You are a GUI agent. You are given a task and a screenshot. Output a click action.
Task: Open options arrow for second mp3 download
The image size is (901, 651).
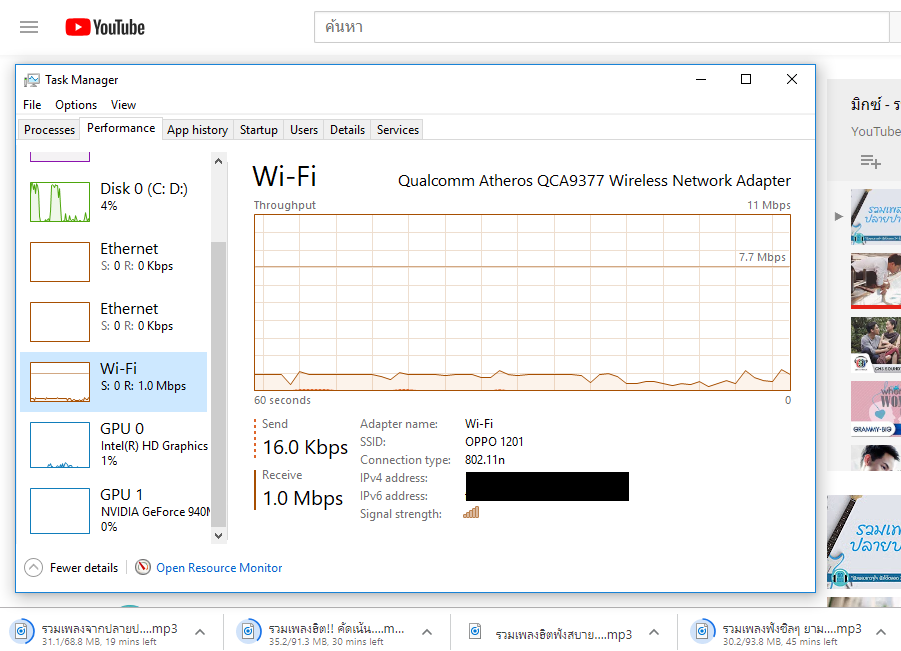(427, 632)
